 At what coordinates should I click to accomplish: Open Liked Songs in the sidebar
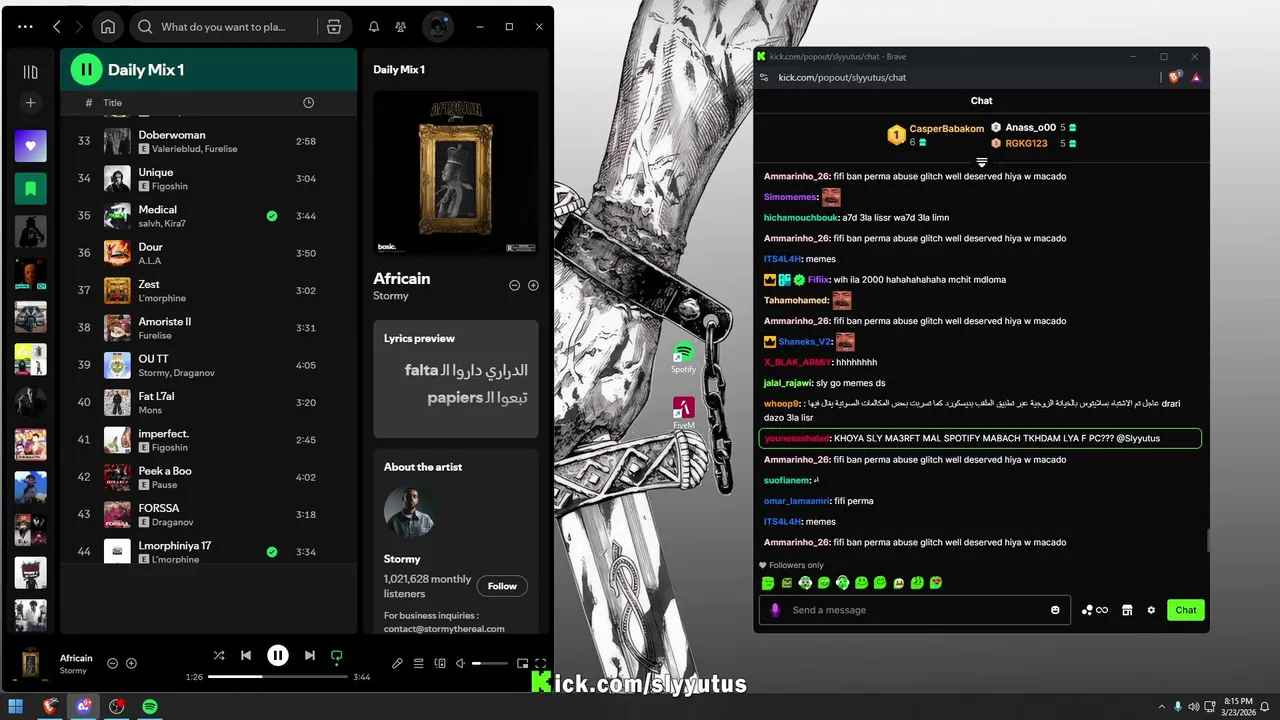click(30, 146)
